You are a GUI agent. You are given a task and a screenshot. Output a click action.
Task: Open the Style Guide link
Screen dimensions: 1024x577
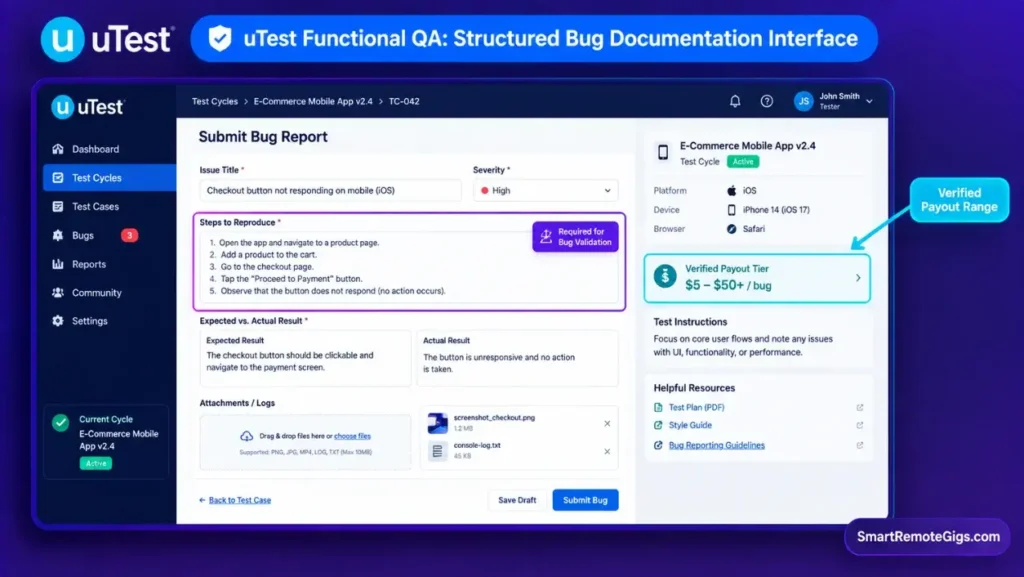point(690,425)
